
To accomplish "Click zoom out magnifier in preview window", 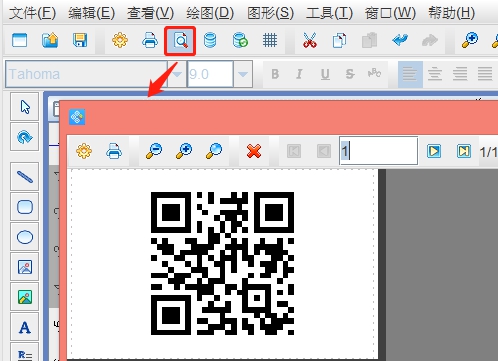I will click(x=154, y=151).
